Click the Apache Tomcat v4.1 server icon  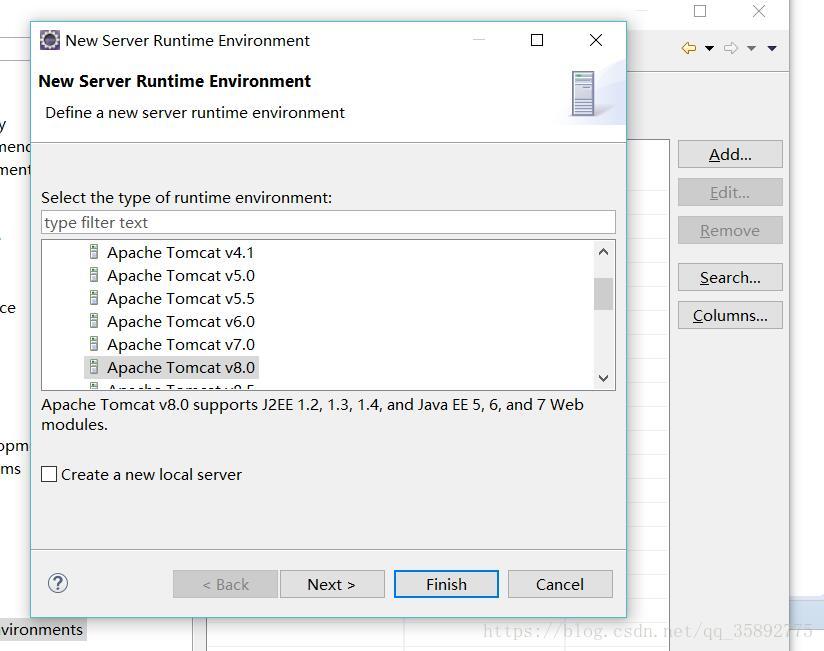point(94,252)
